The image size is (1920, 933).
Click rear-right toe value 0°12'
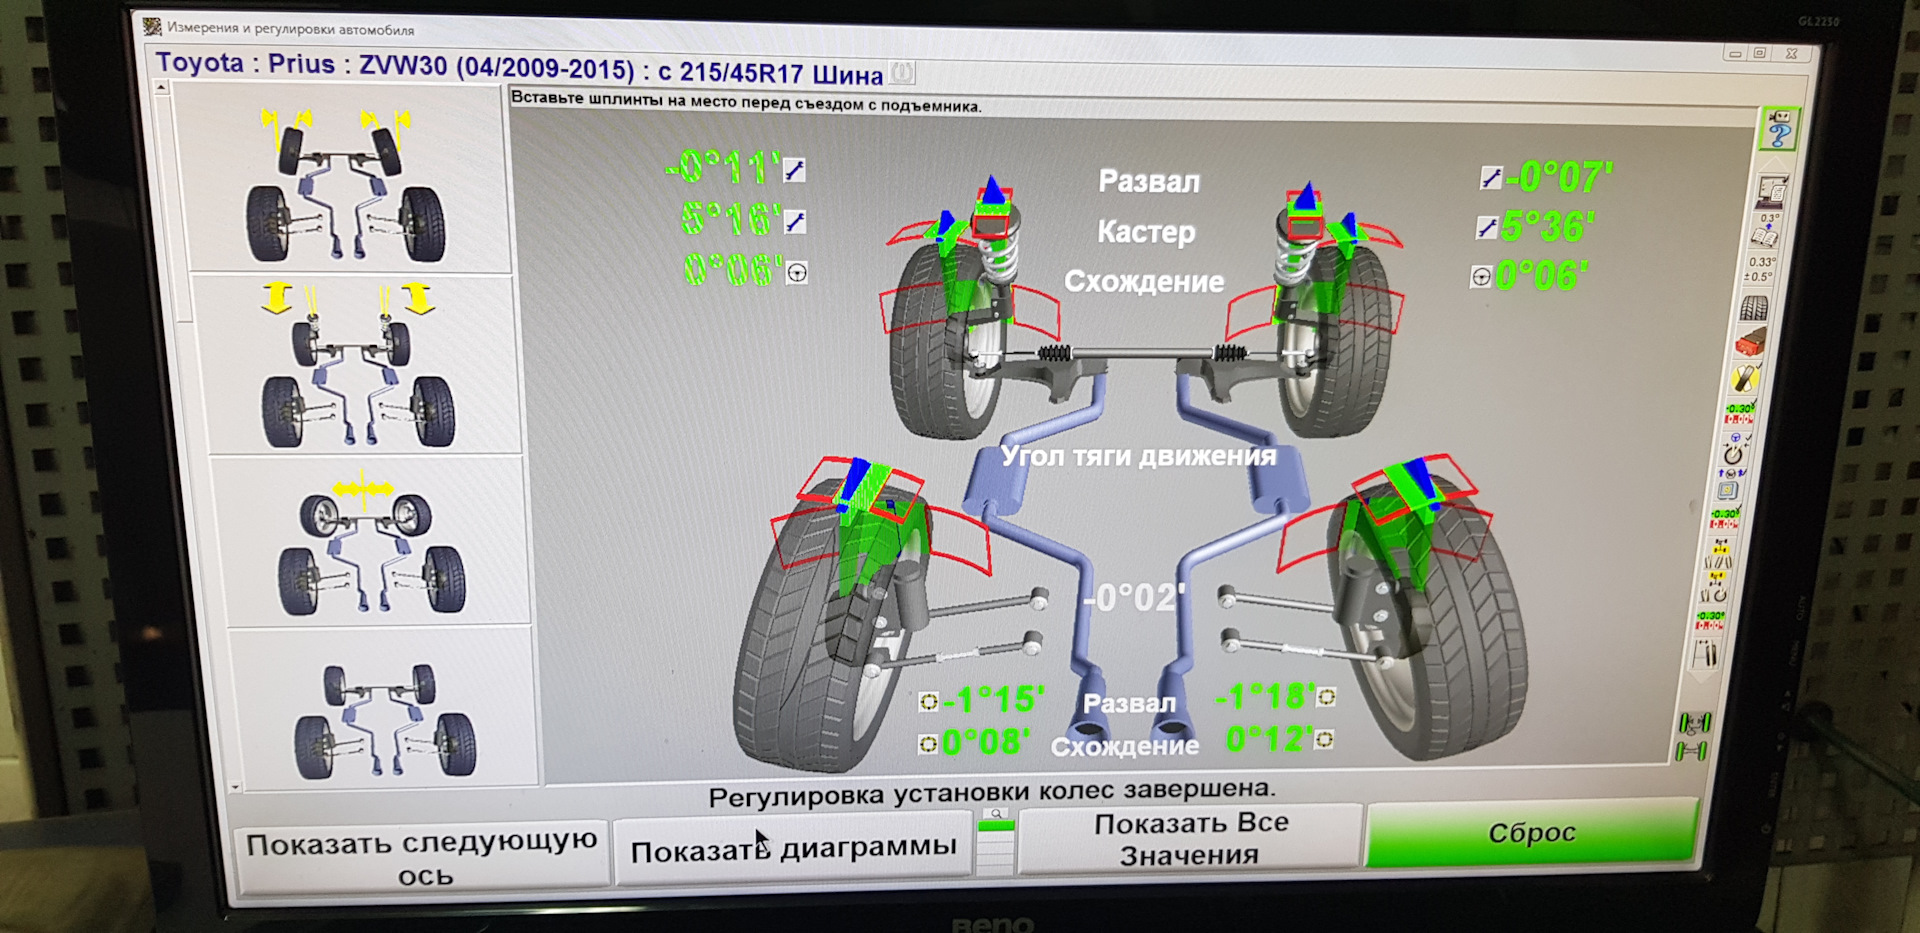click(1268, 739)
